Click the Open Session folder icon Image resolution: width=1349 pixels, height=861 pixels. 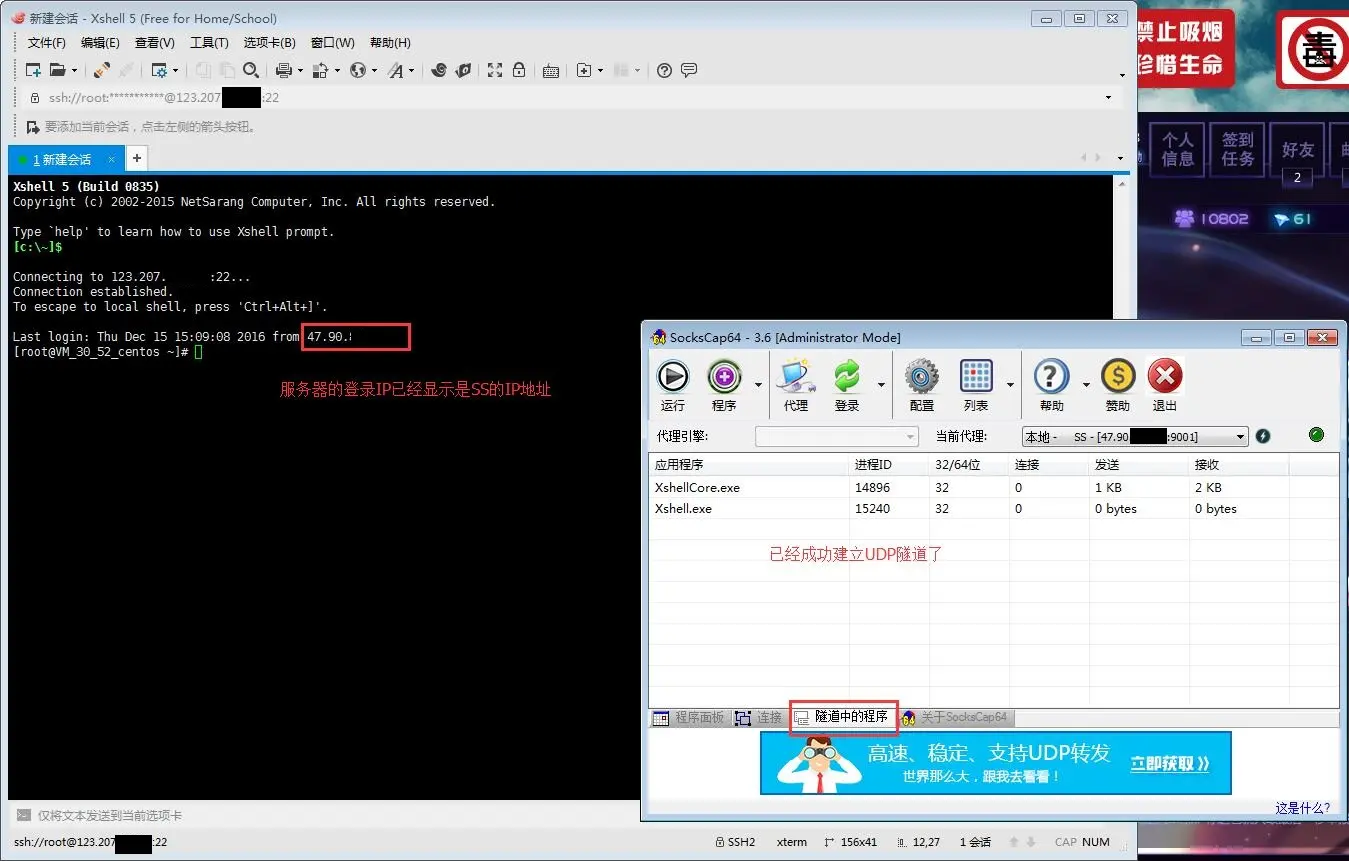58,70
